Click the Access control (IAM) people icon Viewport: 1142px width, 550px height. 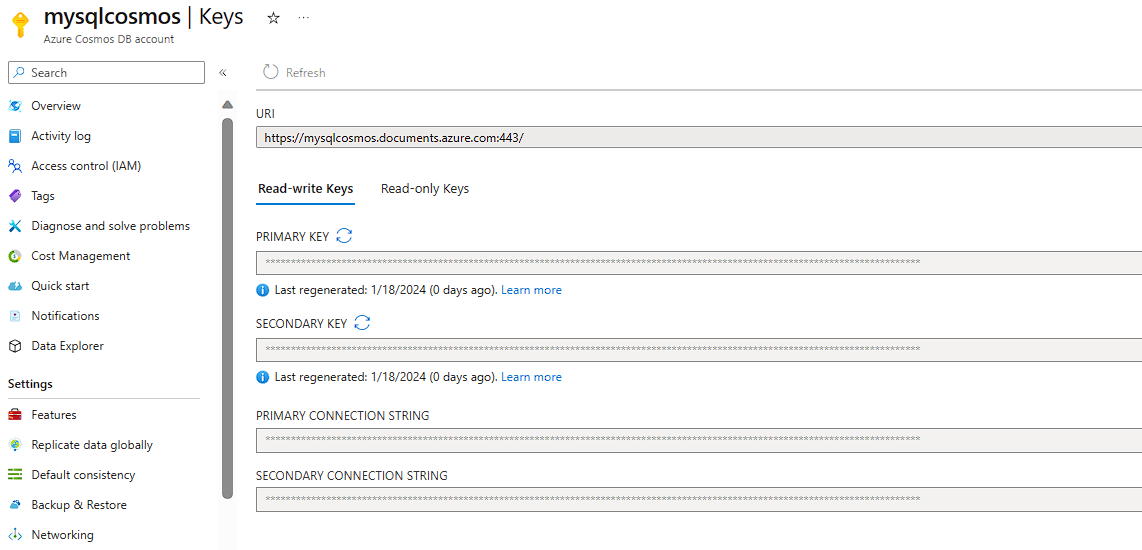15,166
